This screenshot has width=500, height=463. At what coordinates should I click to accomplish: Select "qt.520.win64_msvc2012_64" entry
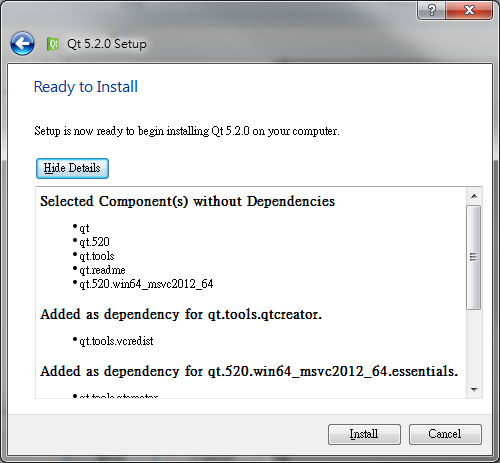pos(146,284)
